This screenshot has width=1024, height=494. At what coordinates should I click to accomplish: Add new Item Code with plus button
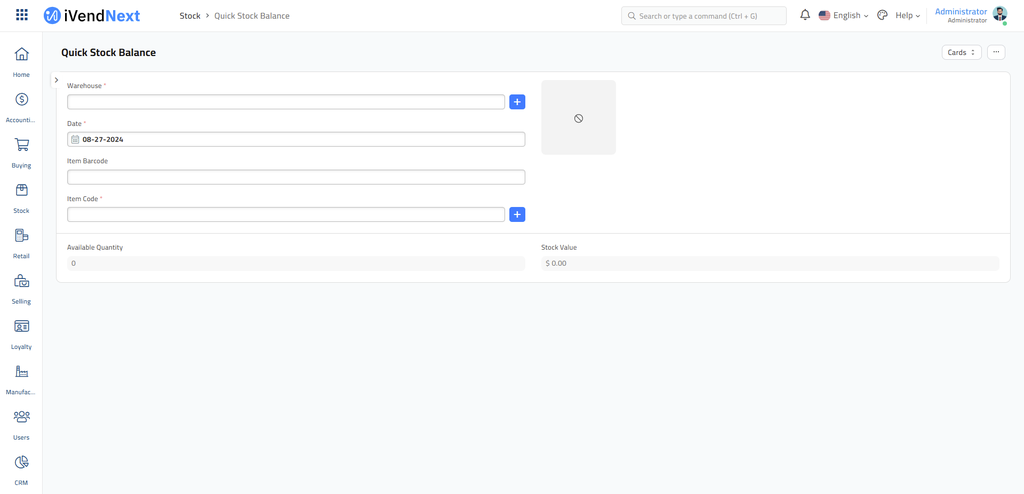point(517,215)
